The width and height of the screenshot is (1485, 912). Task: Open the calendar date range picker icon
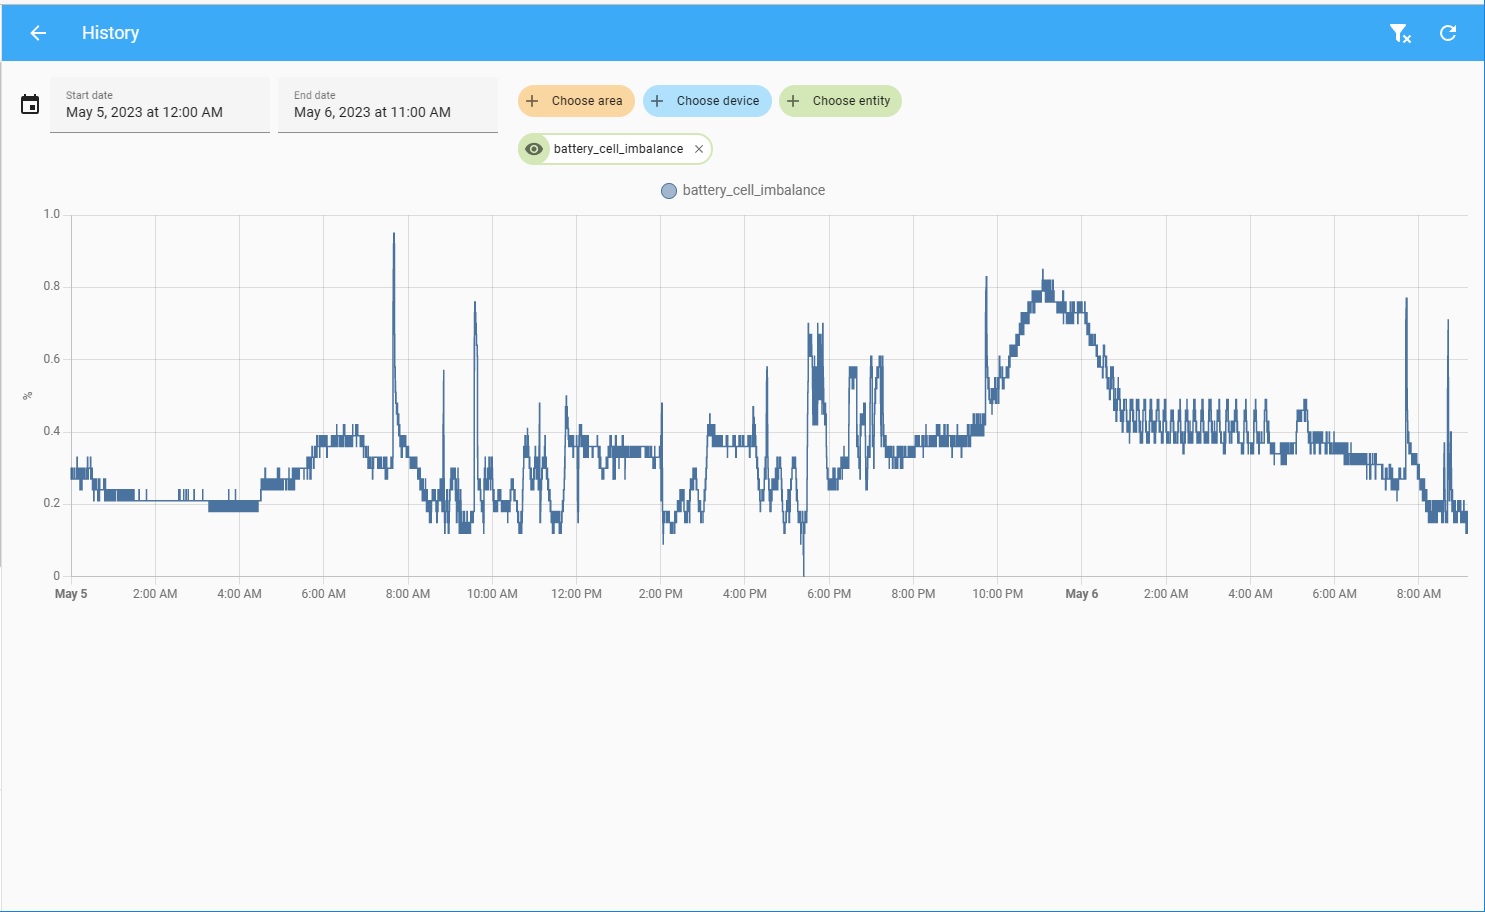[30, 104]
